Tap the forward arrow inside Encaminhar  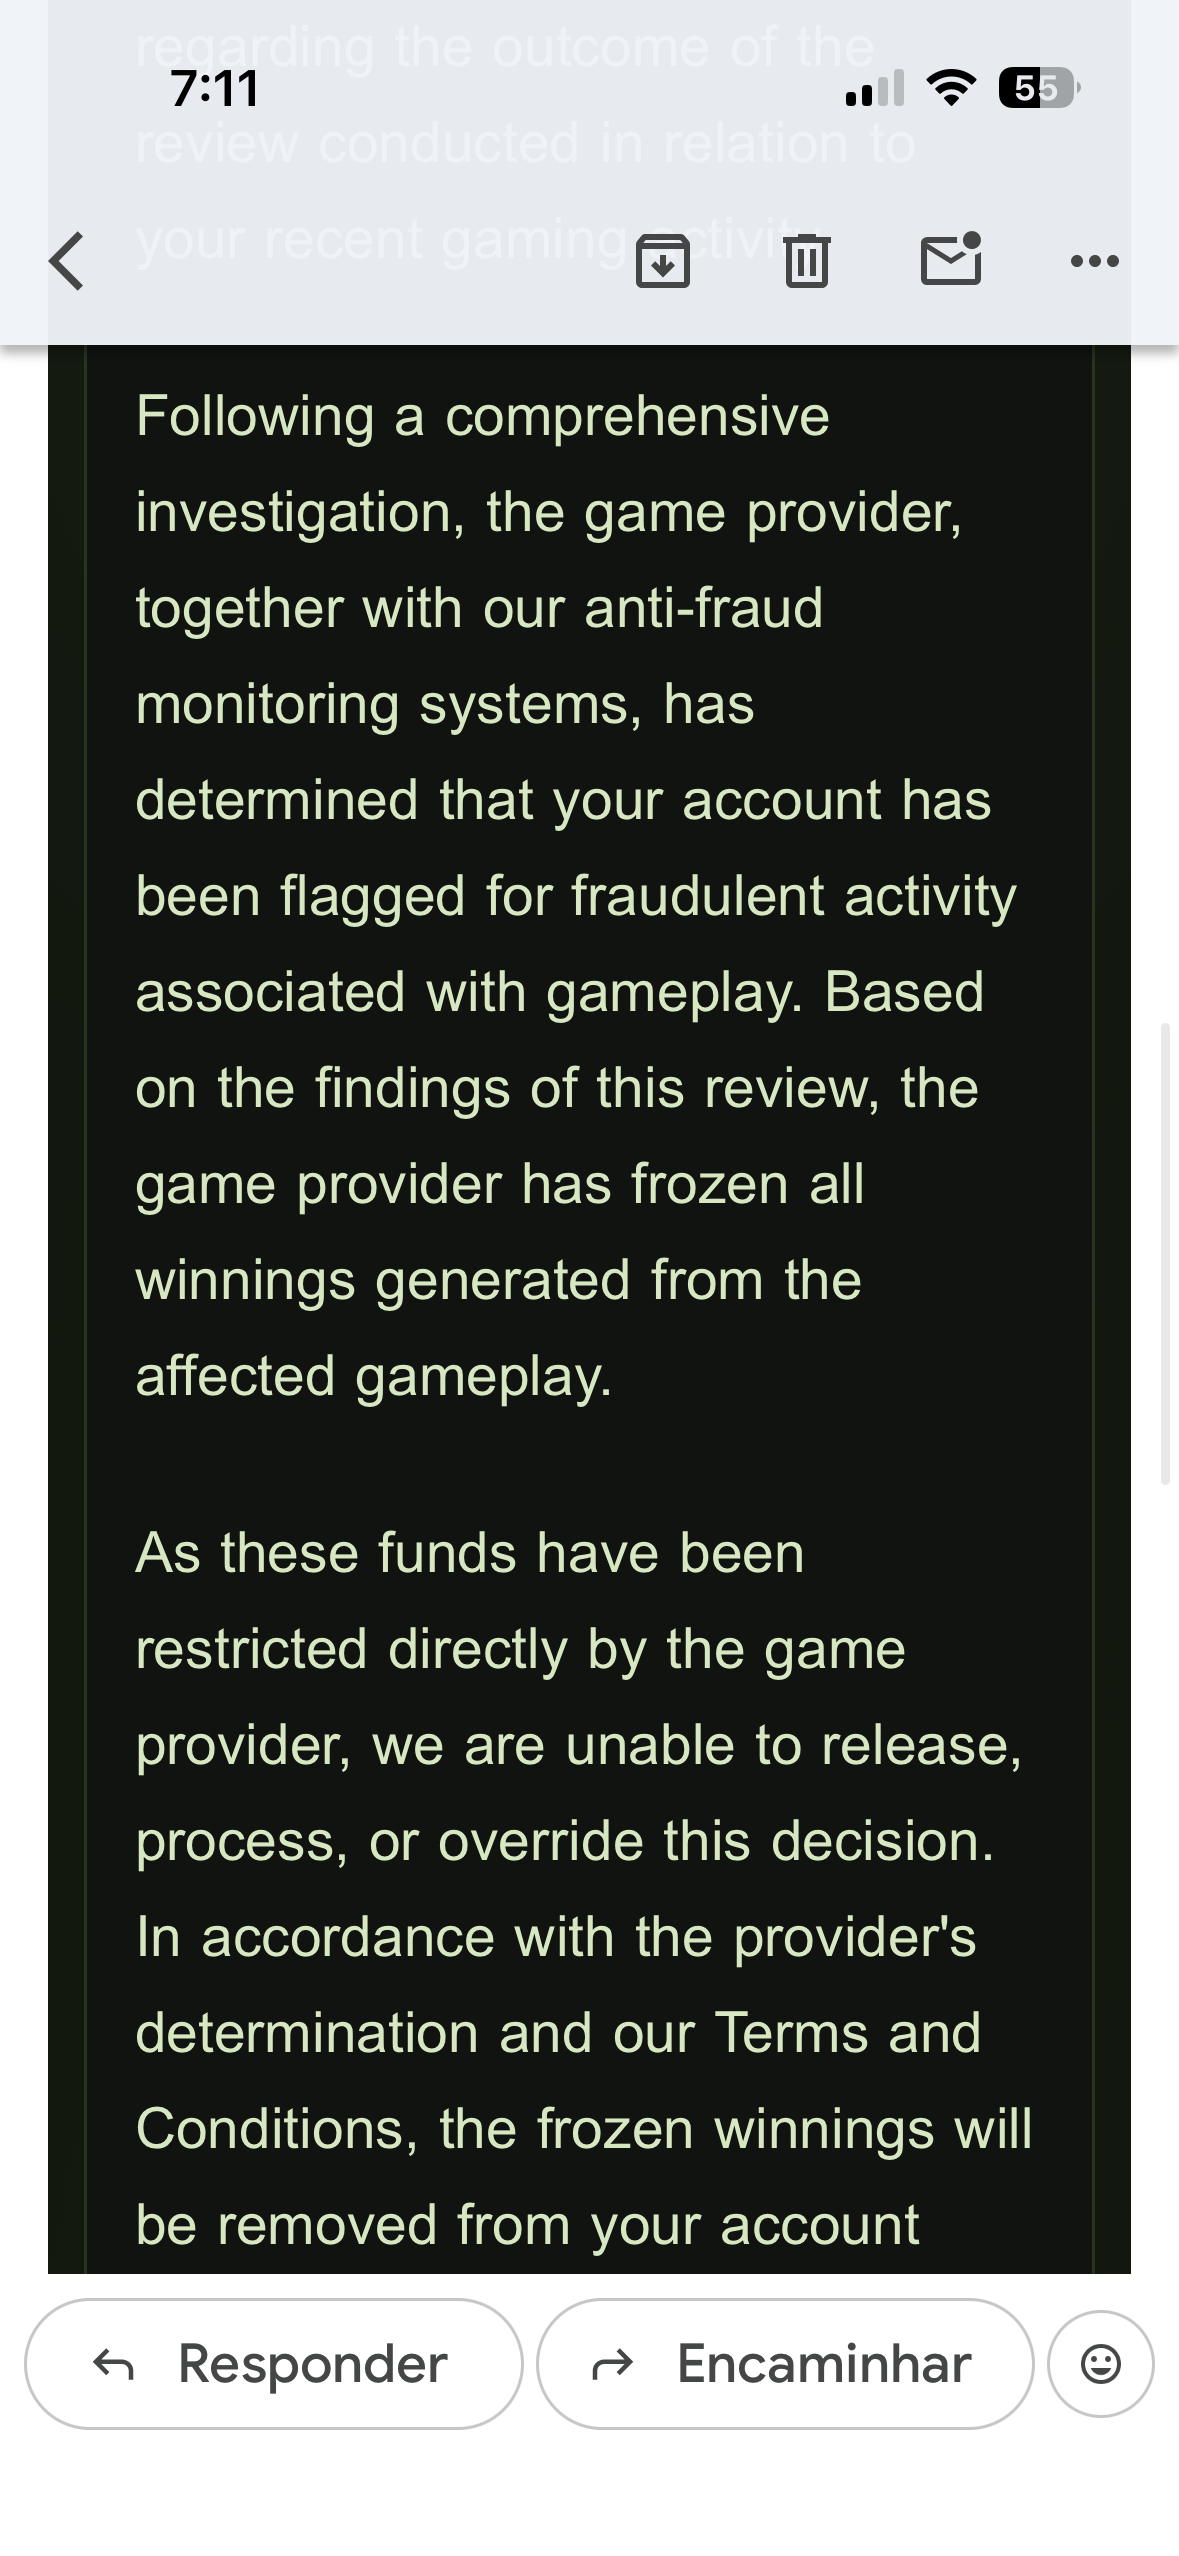[x=613, y=2364]
